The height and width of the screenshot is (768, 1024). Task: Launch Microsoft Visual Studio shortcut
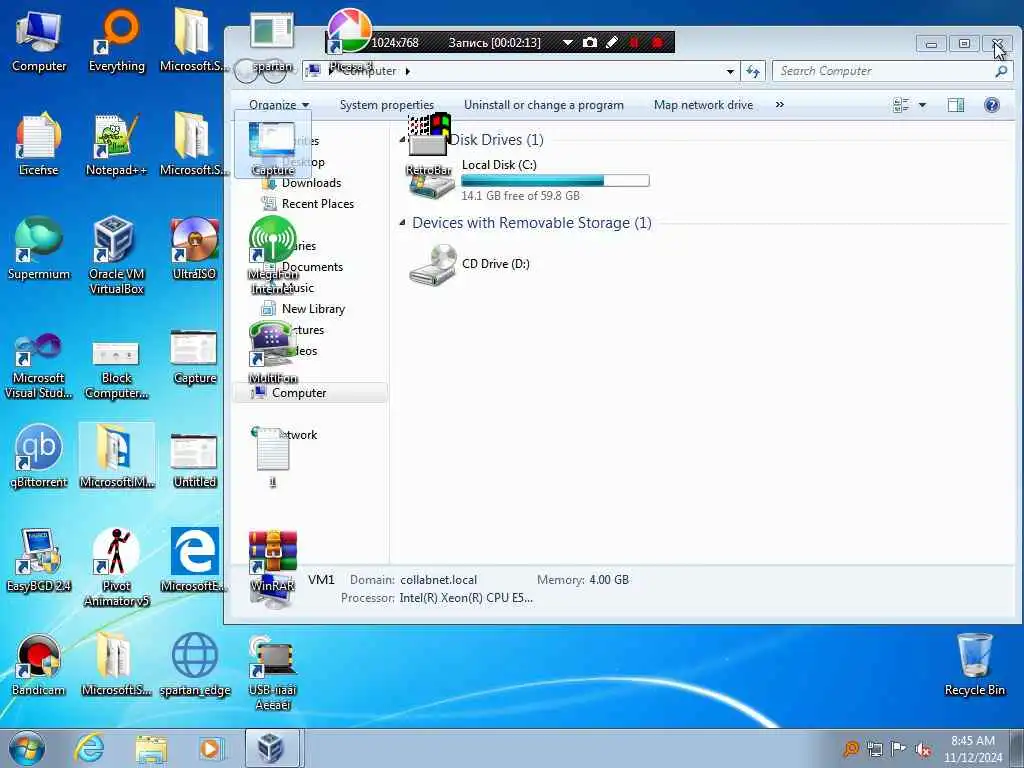pos(39,366)
